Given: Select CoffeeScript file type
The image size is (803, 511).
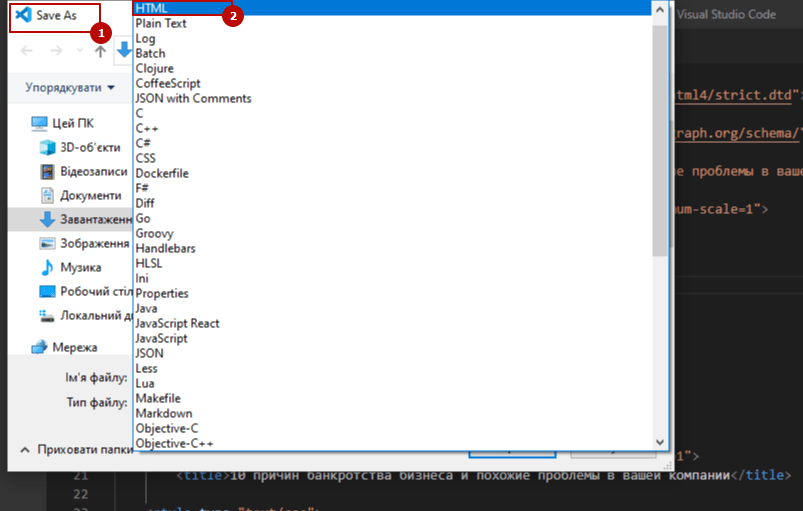Looking at the screenshot, I should pos(392,83).
